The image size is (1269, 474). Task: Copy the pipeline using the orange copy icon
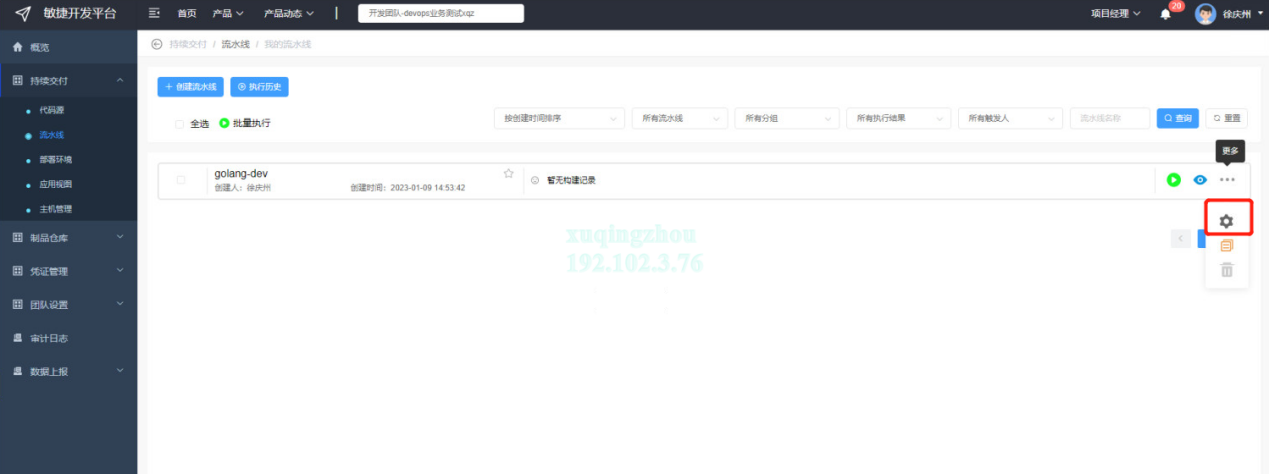pyautogui.click(x=1227, y=245)
